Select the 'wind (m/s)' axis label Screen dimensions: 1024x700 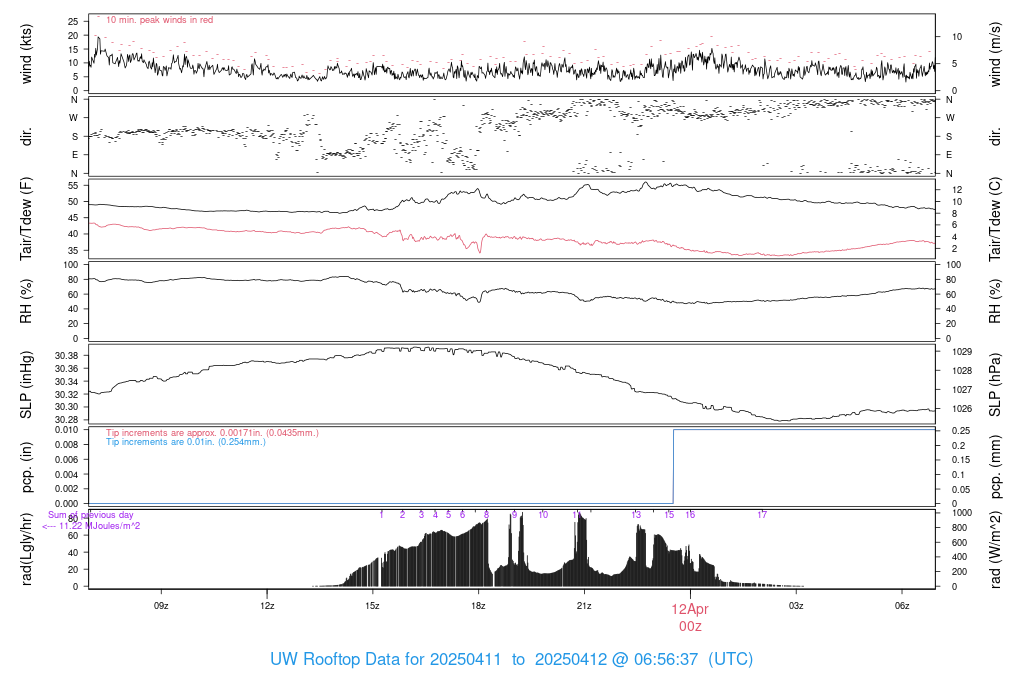coord(995,54)
